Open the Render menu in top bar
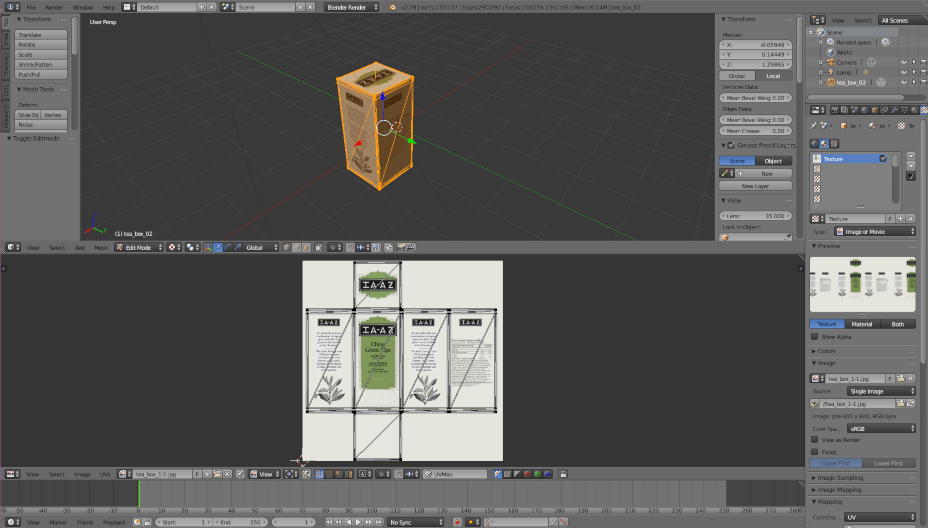 54,7
